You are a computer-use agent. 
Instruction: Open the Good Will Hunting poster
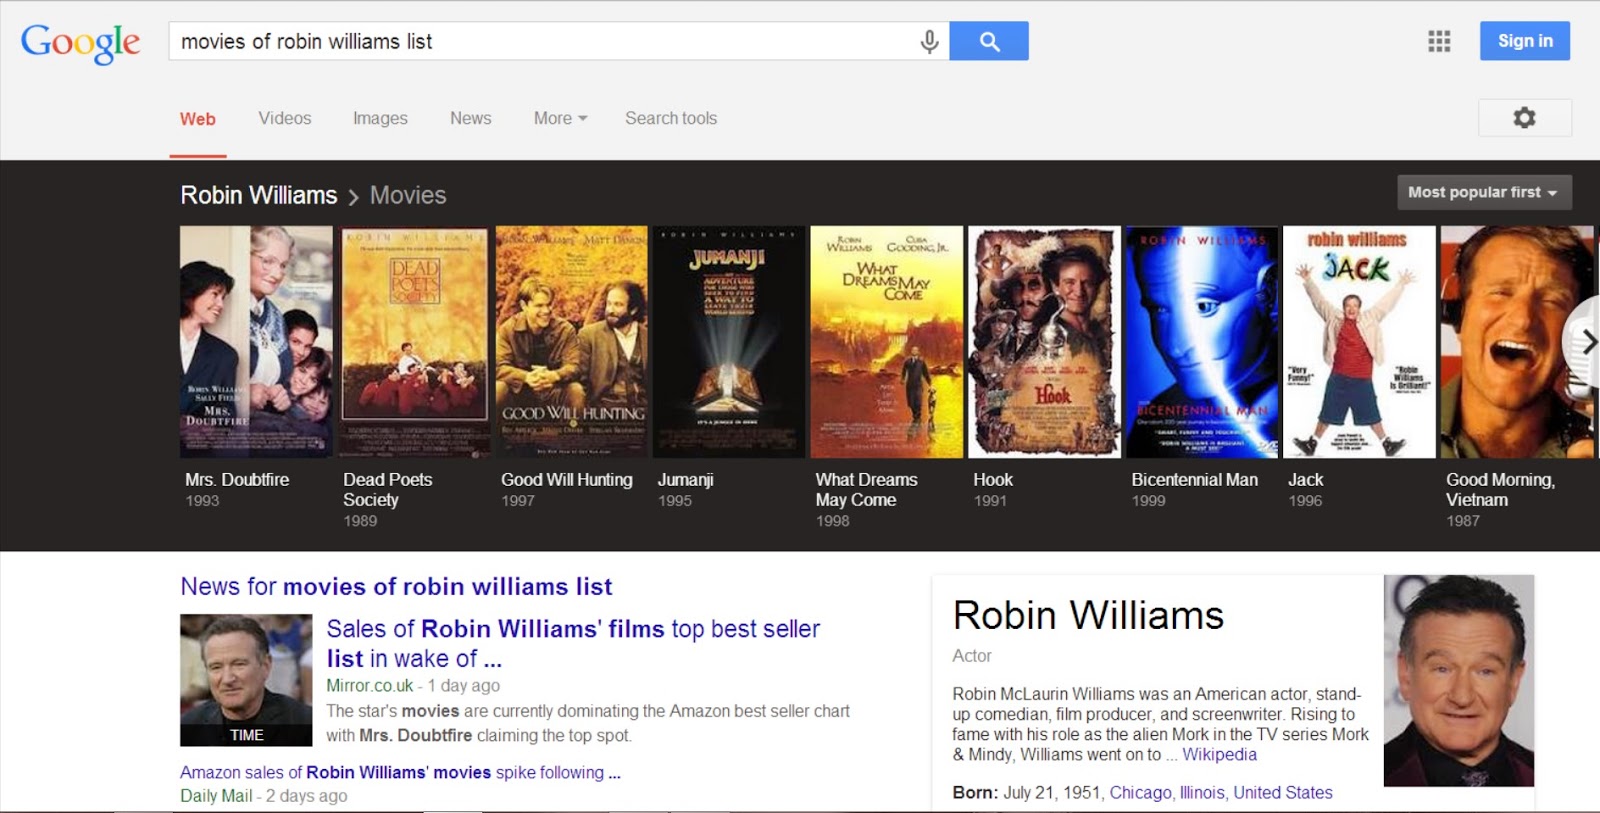click(572, 342)
